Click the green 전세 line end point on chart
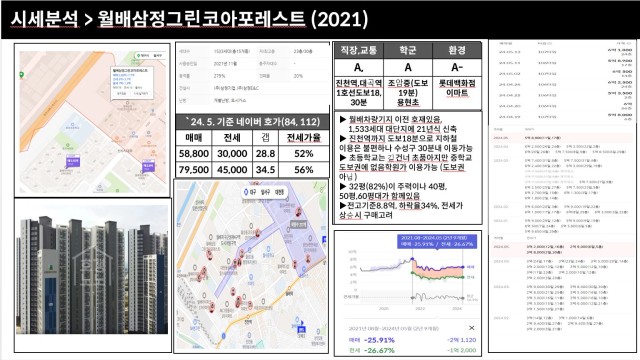 [x=463, y=277]
